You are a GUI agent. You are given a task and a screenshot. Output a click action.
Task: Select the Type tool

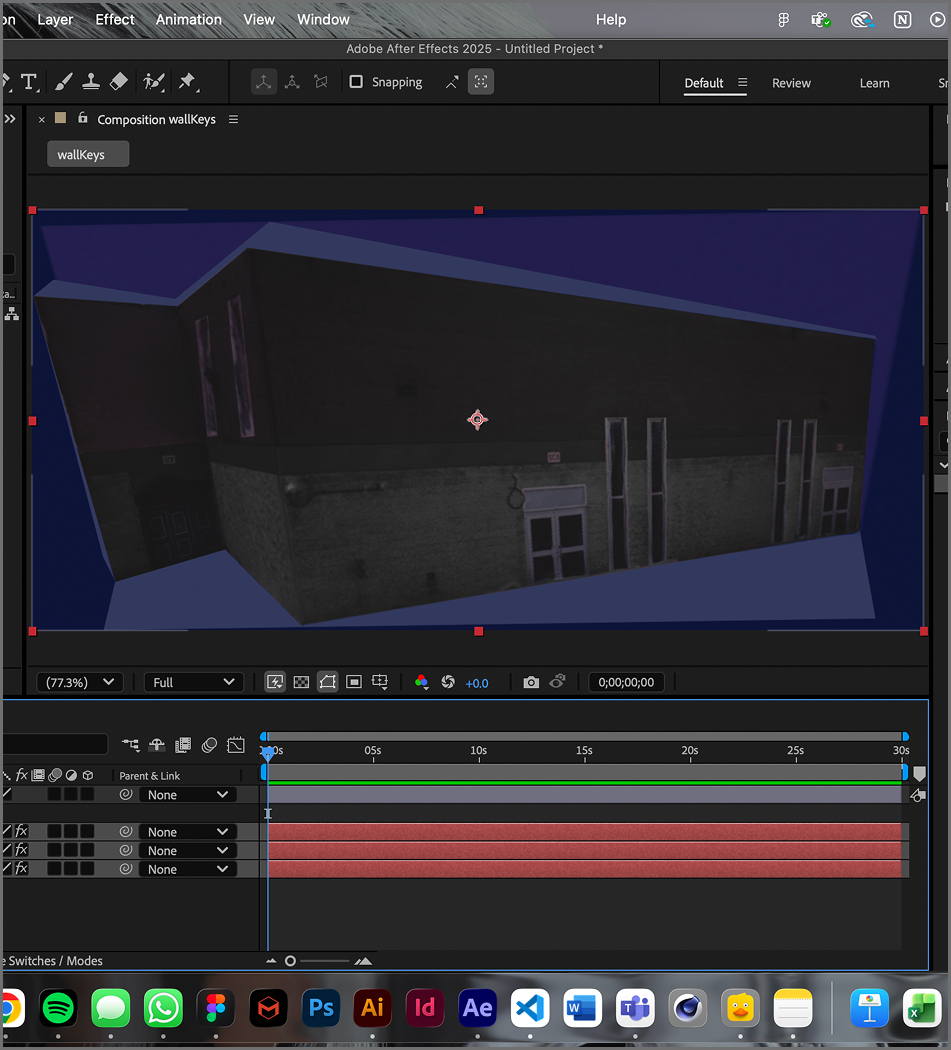[x=28, y=81]
